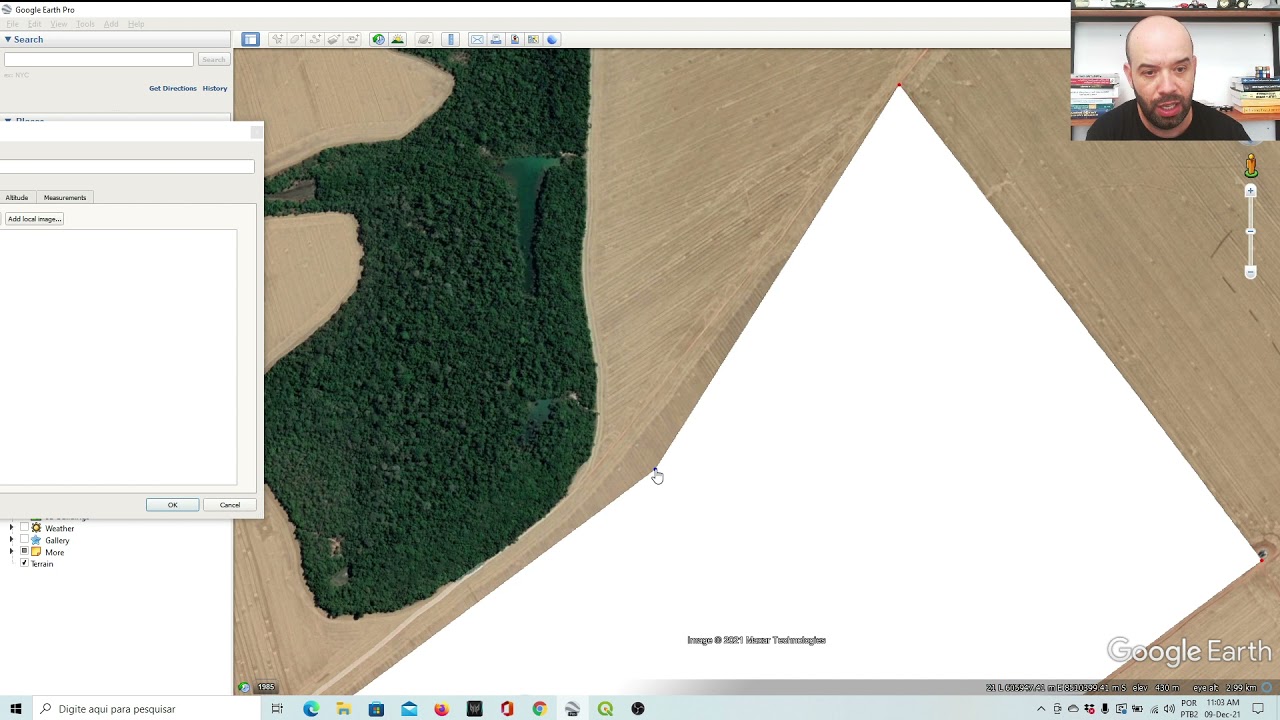Select the Add Polygon tool

296,39
